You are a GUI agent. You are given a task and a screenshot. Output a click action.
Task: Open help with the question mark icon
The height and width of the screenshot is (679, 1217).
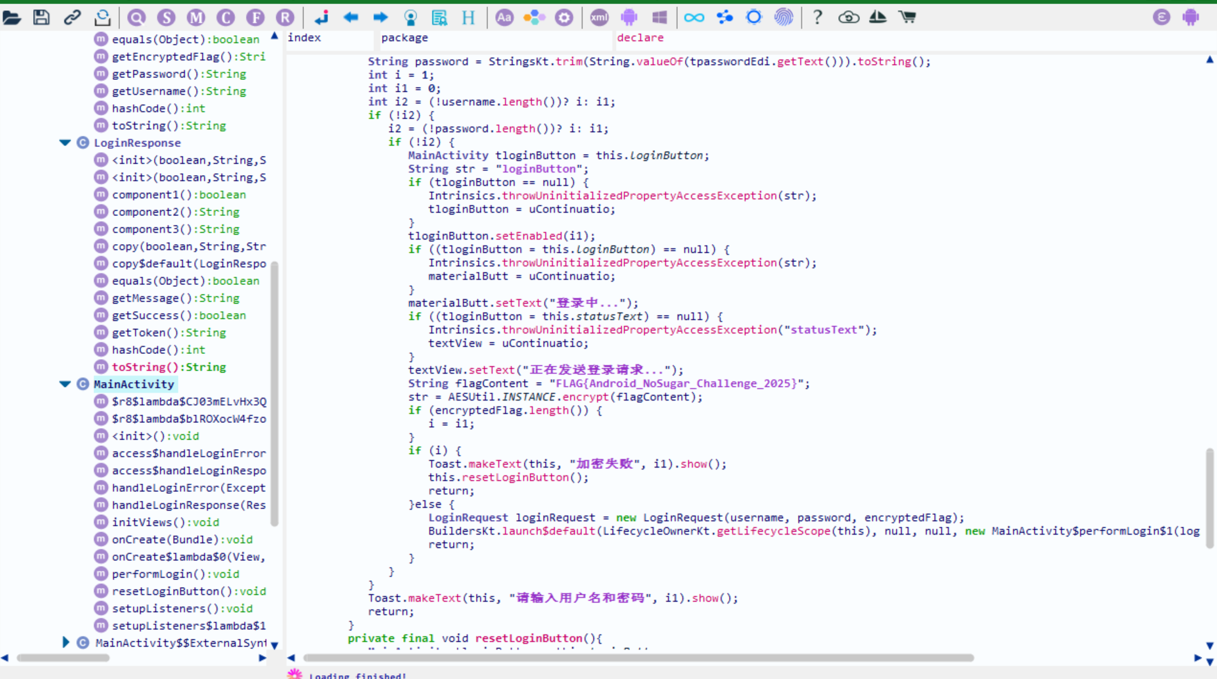[x=818, y=17]
